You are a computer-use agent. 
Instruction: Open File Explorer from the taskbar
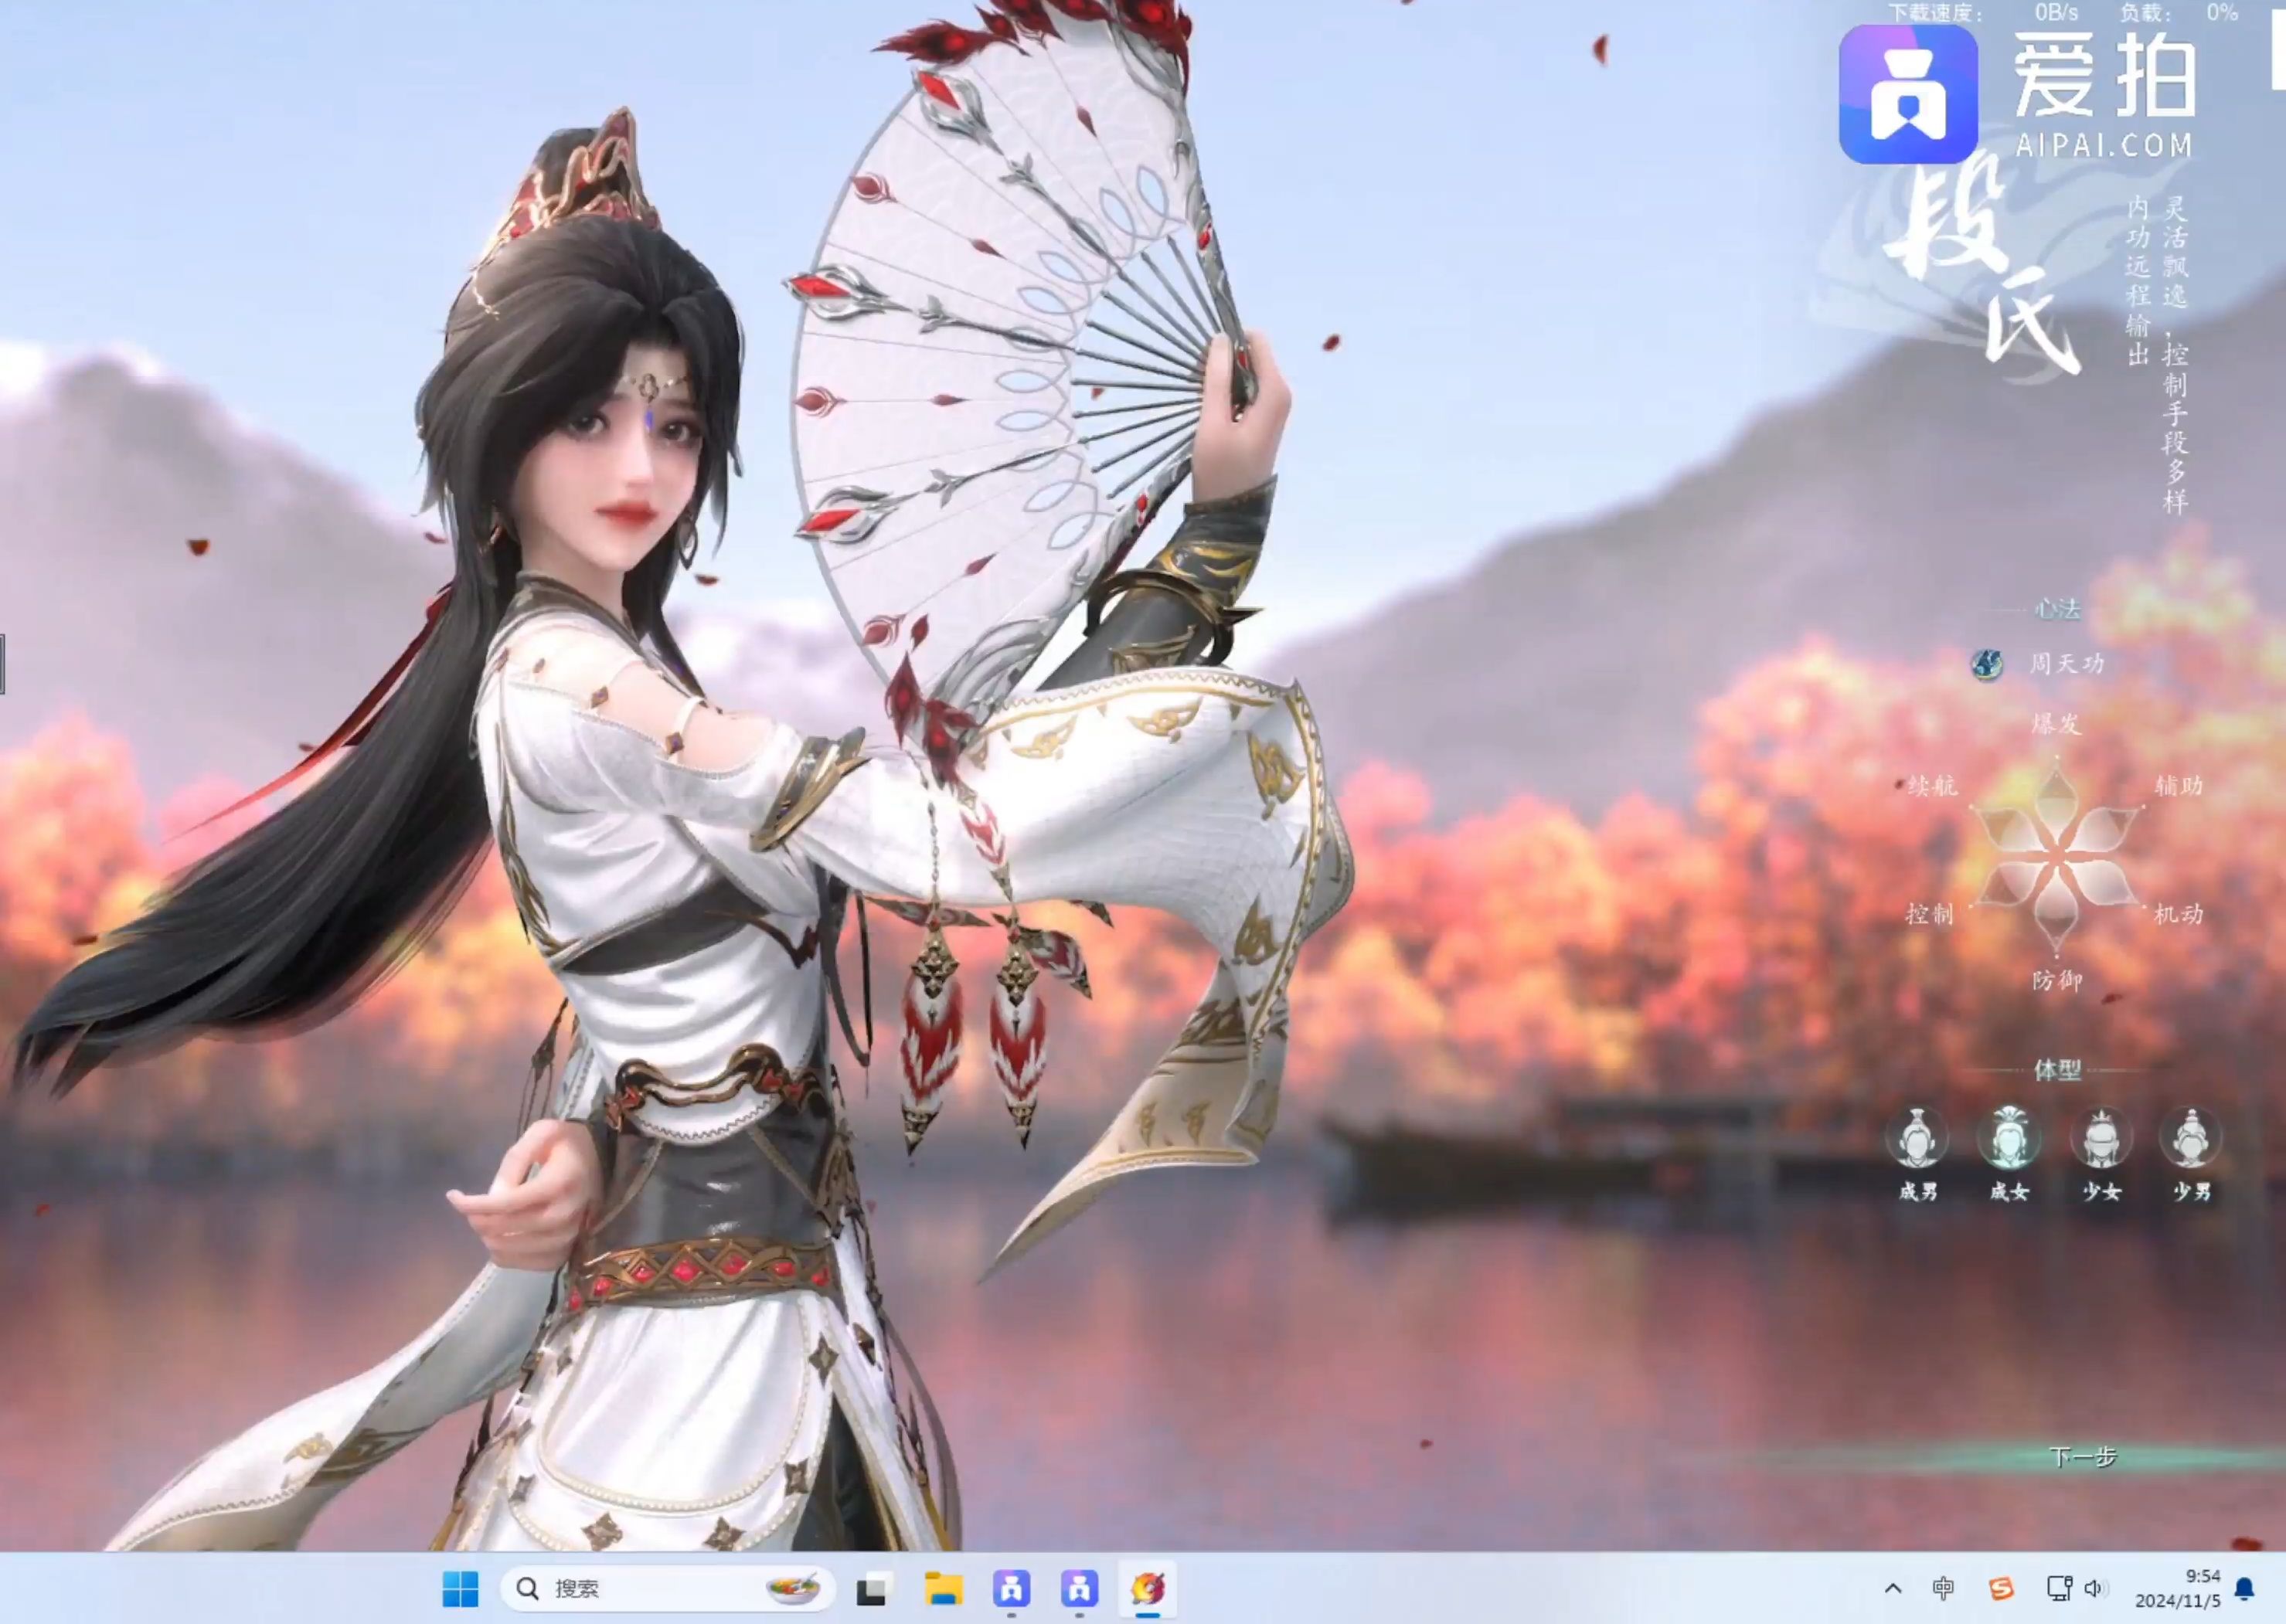click(942, 1588)
